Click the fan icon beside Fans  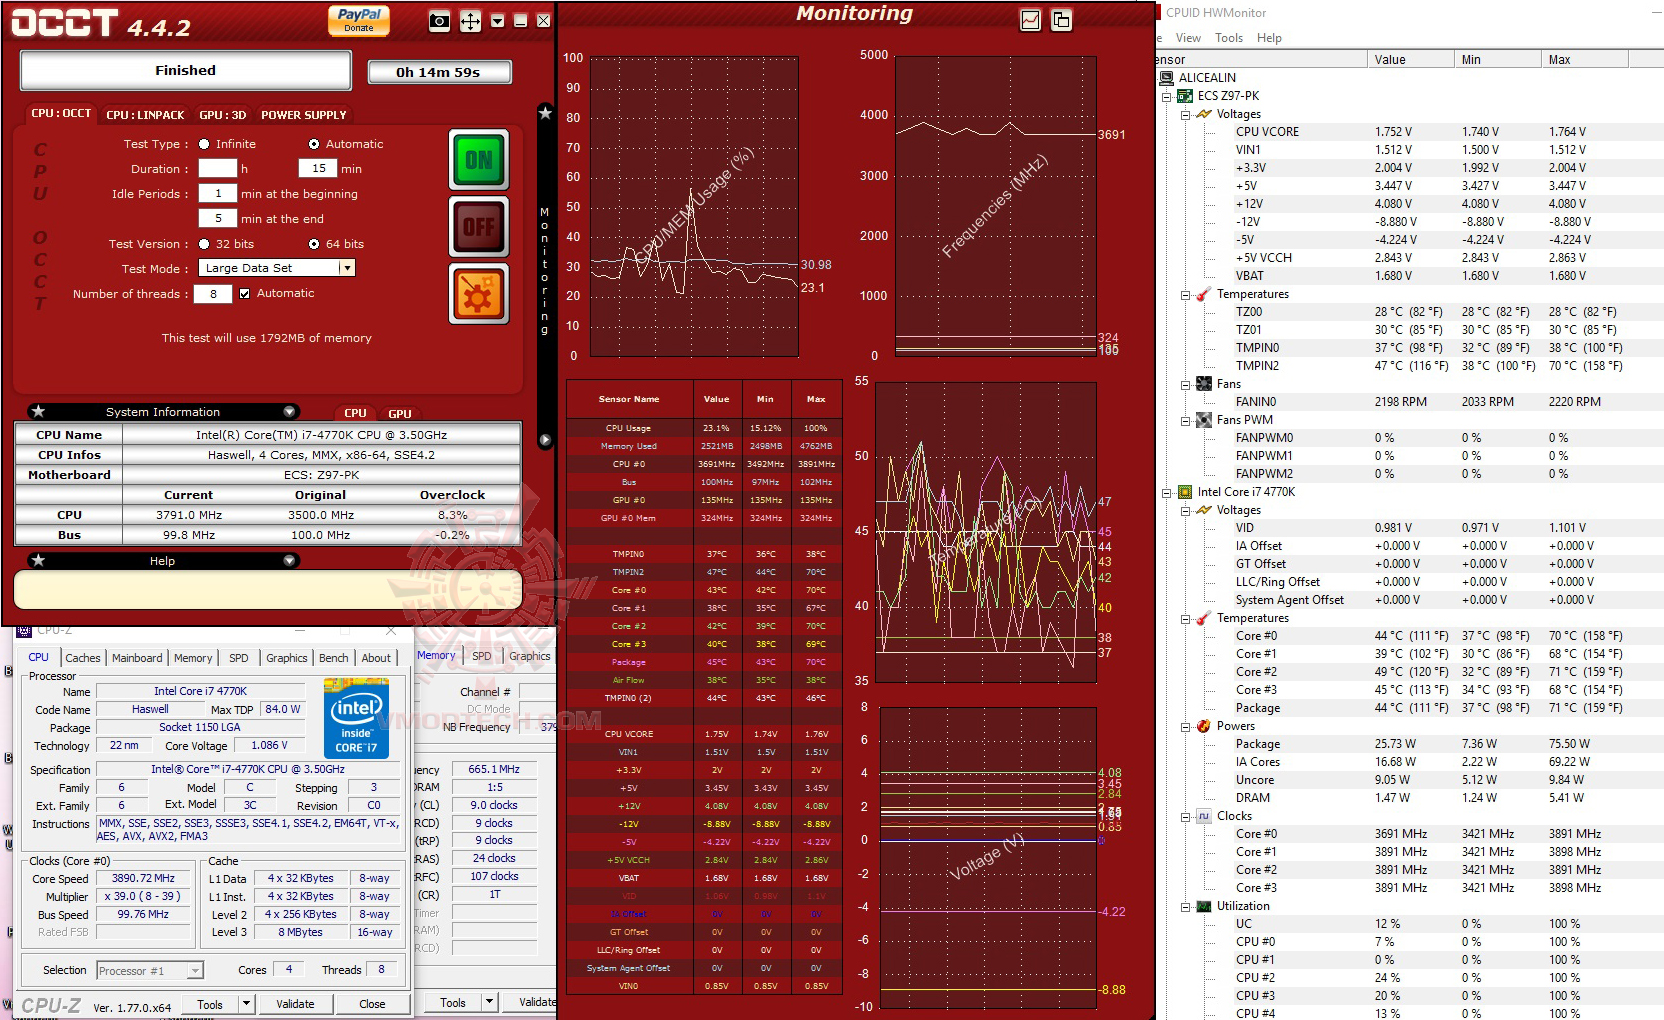(x=1203, y=384)
